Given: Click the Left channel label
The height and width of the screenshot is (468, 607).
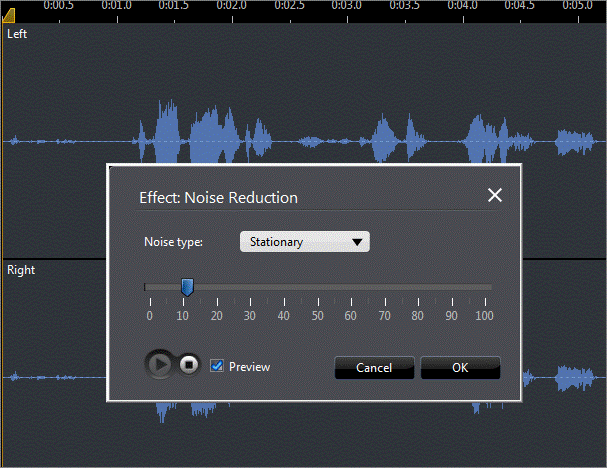Looking at the screenshot, I should tap(17, 34).
